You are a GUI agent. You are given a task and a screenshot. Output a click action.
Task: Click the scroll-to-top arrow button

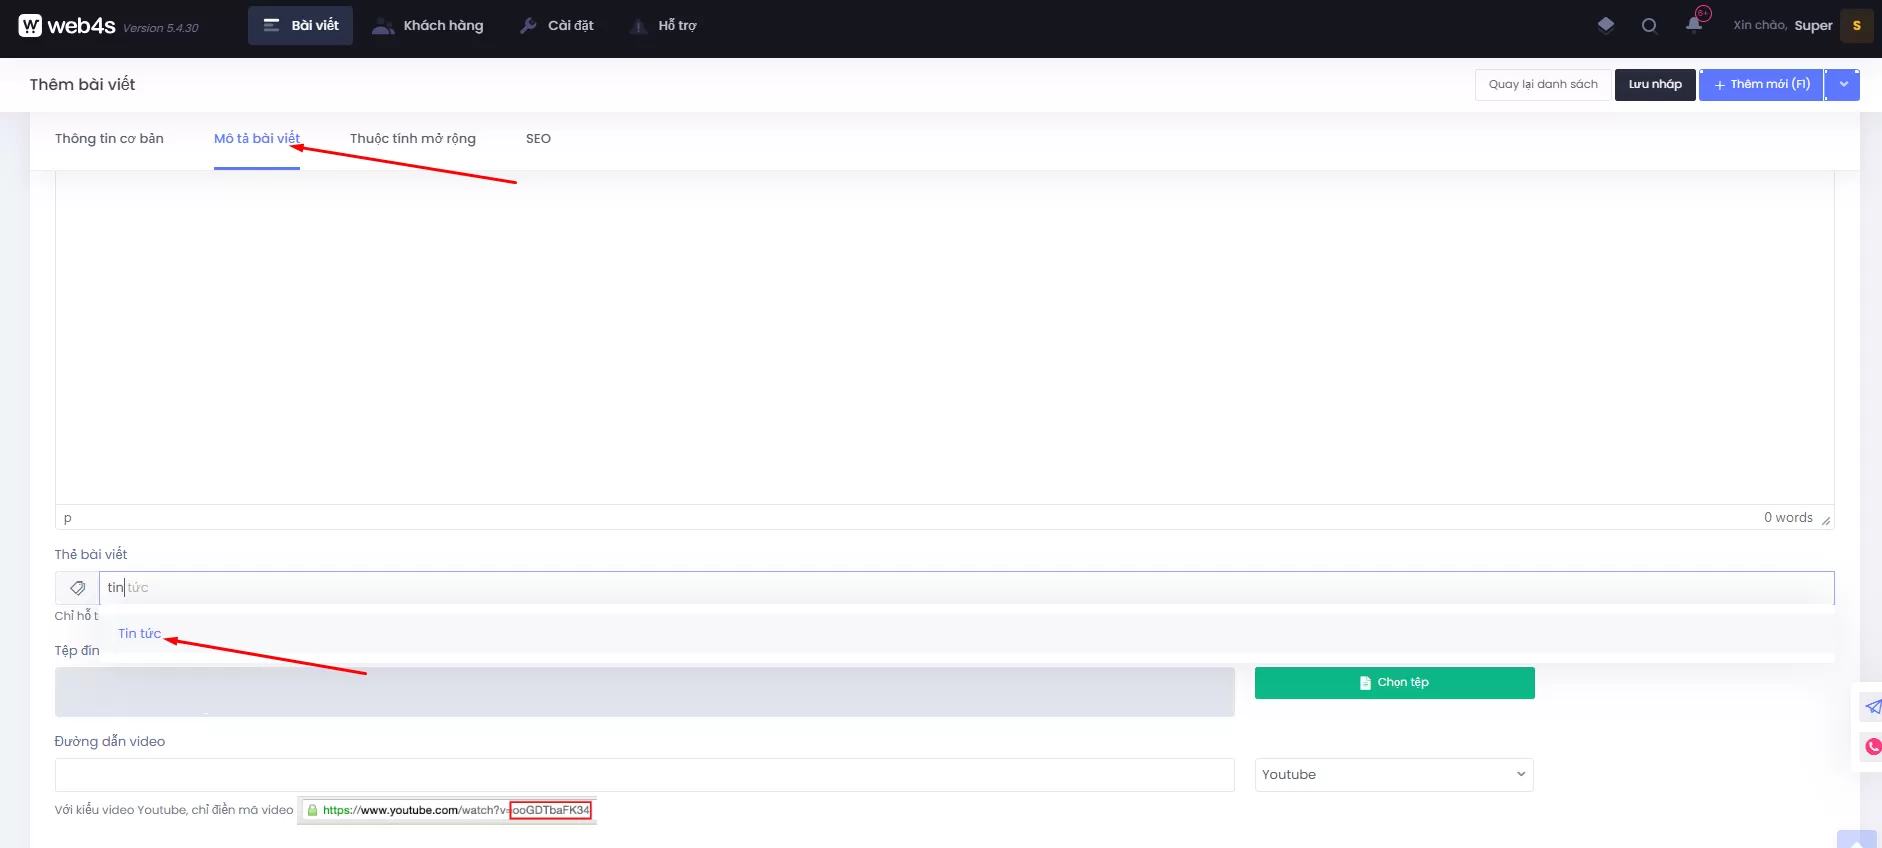point(1856,840)
